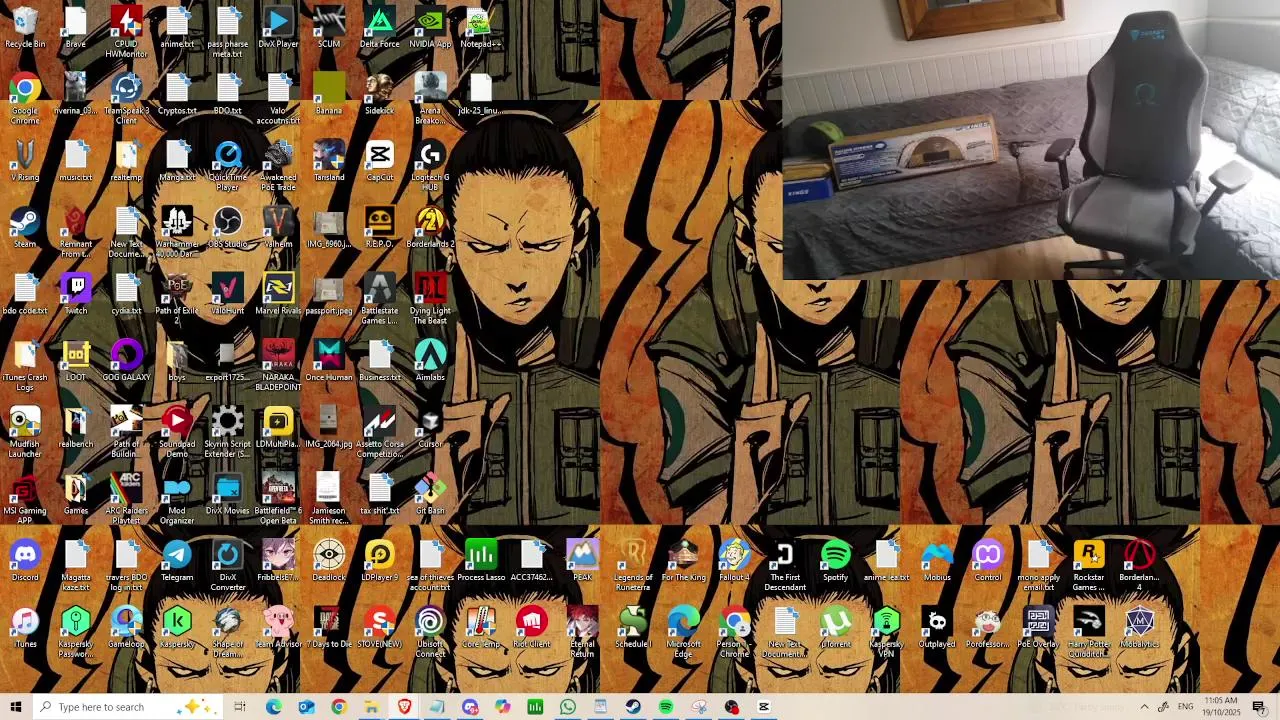Open the NVIDIA App shortcut
The image size is (1280, 720).
coord(430,28)
